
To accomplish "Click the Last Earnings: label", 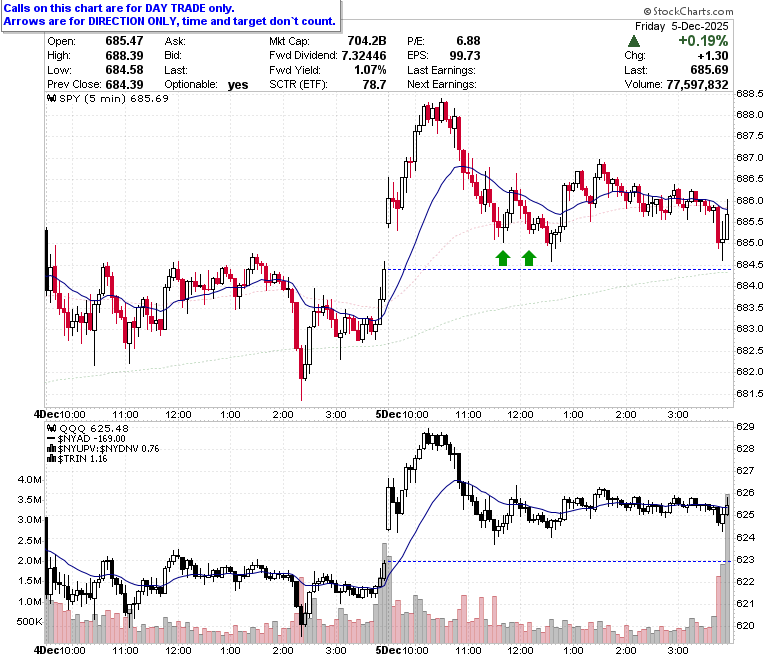I will (x=441, y=70).
